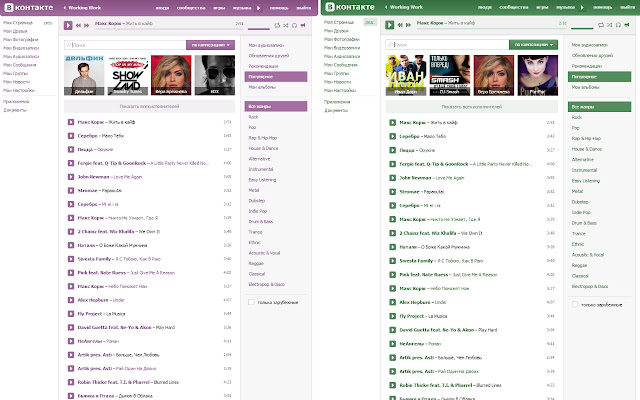Screen dimensions: 640x400
Task: Open DJ Smash artist thumbnail in green window
Action: pos(450,75)
